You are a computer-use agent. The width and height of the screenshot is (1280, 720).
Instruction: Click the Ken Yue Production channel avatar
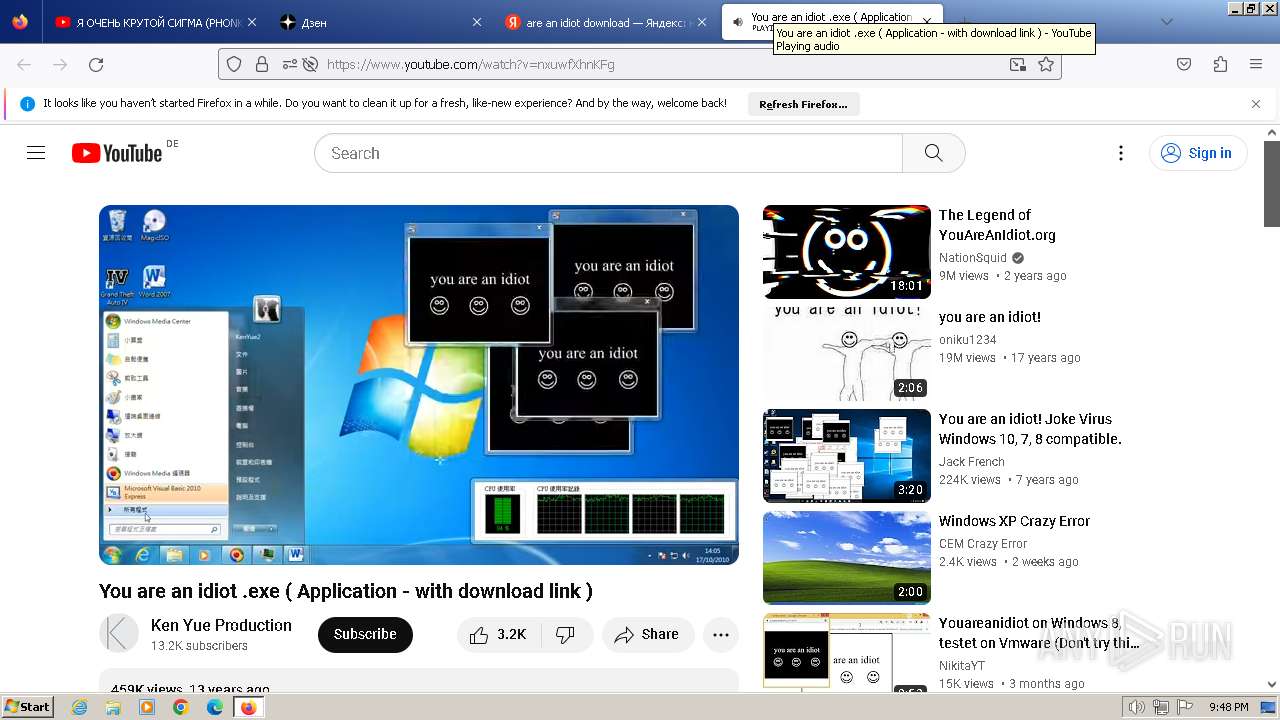coord(119,634)
